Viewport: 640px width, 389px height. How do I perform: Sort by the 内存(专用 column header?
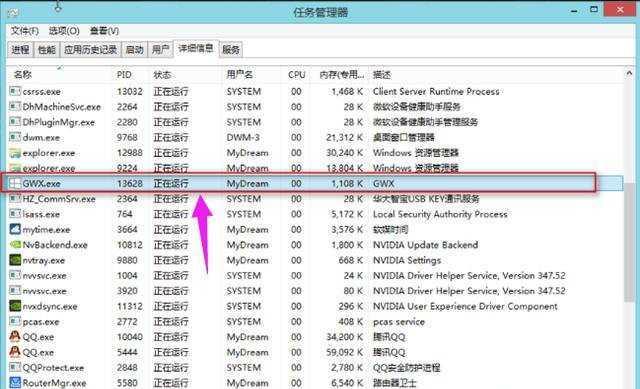pos(342,75)
